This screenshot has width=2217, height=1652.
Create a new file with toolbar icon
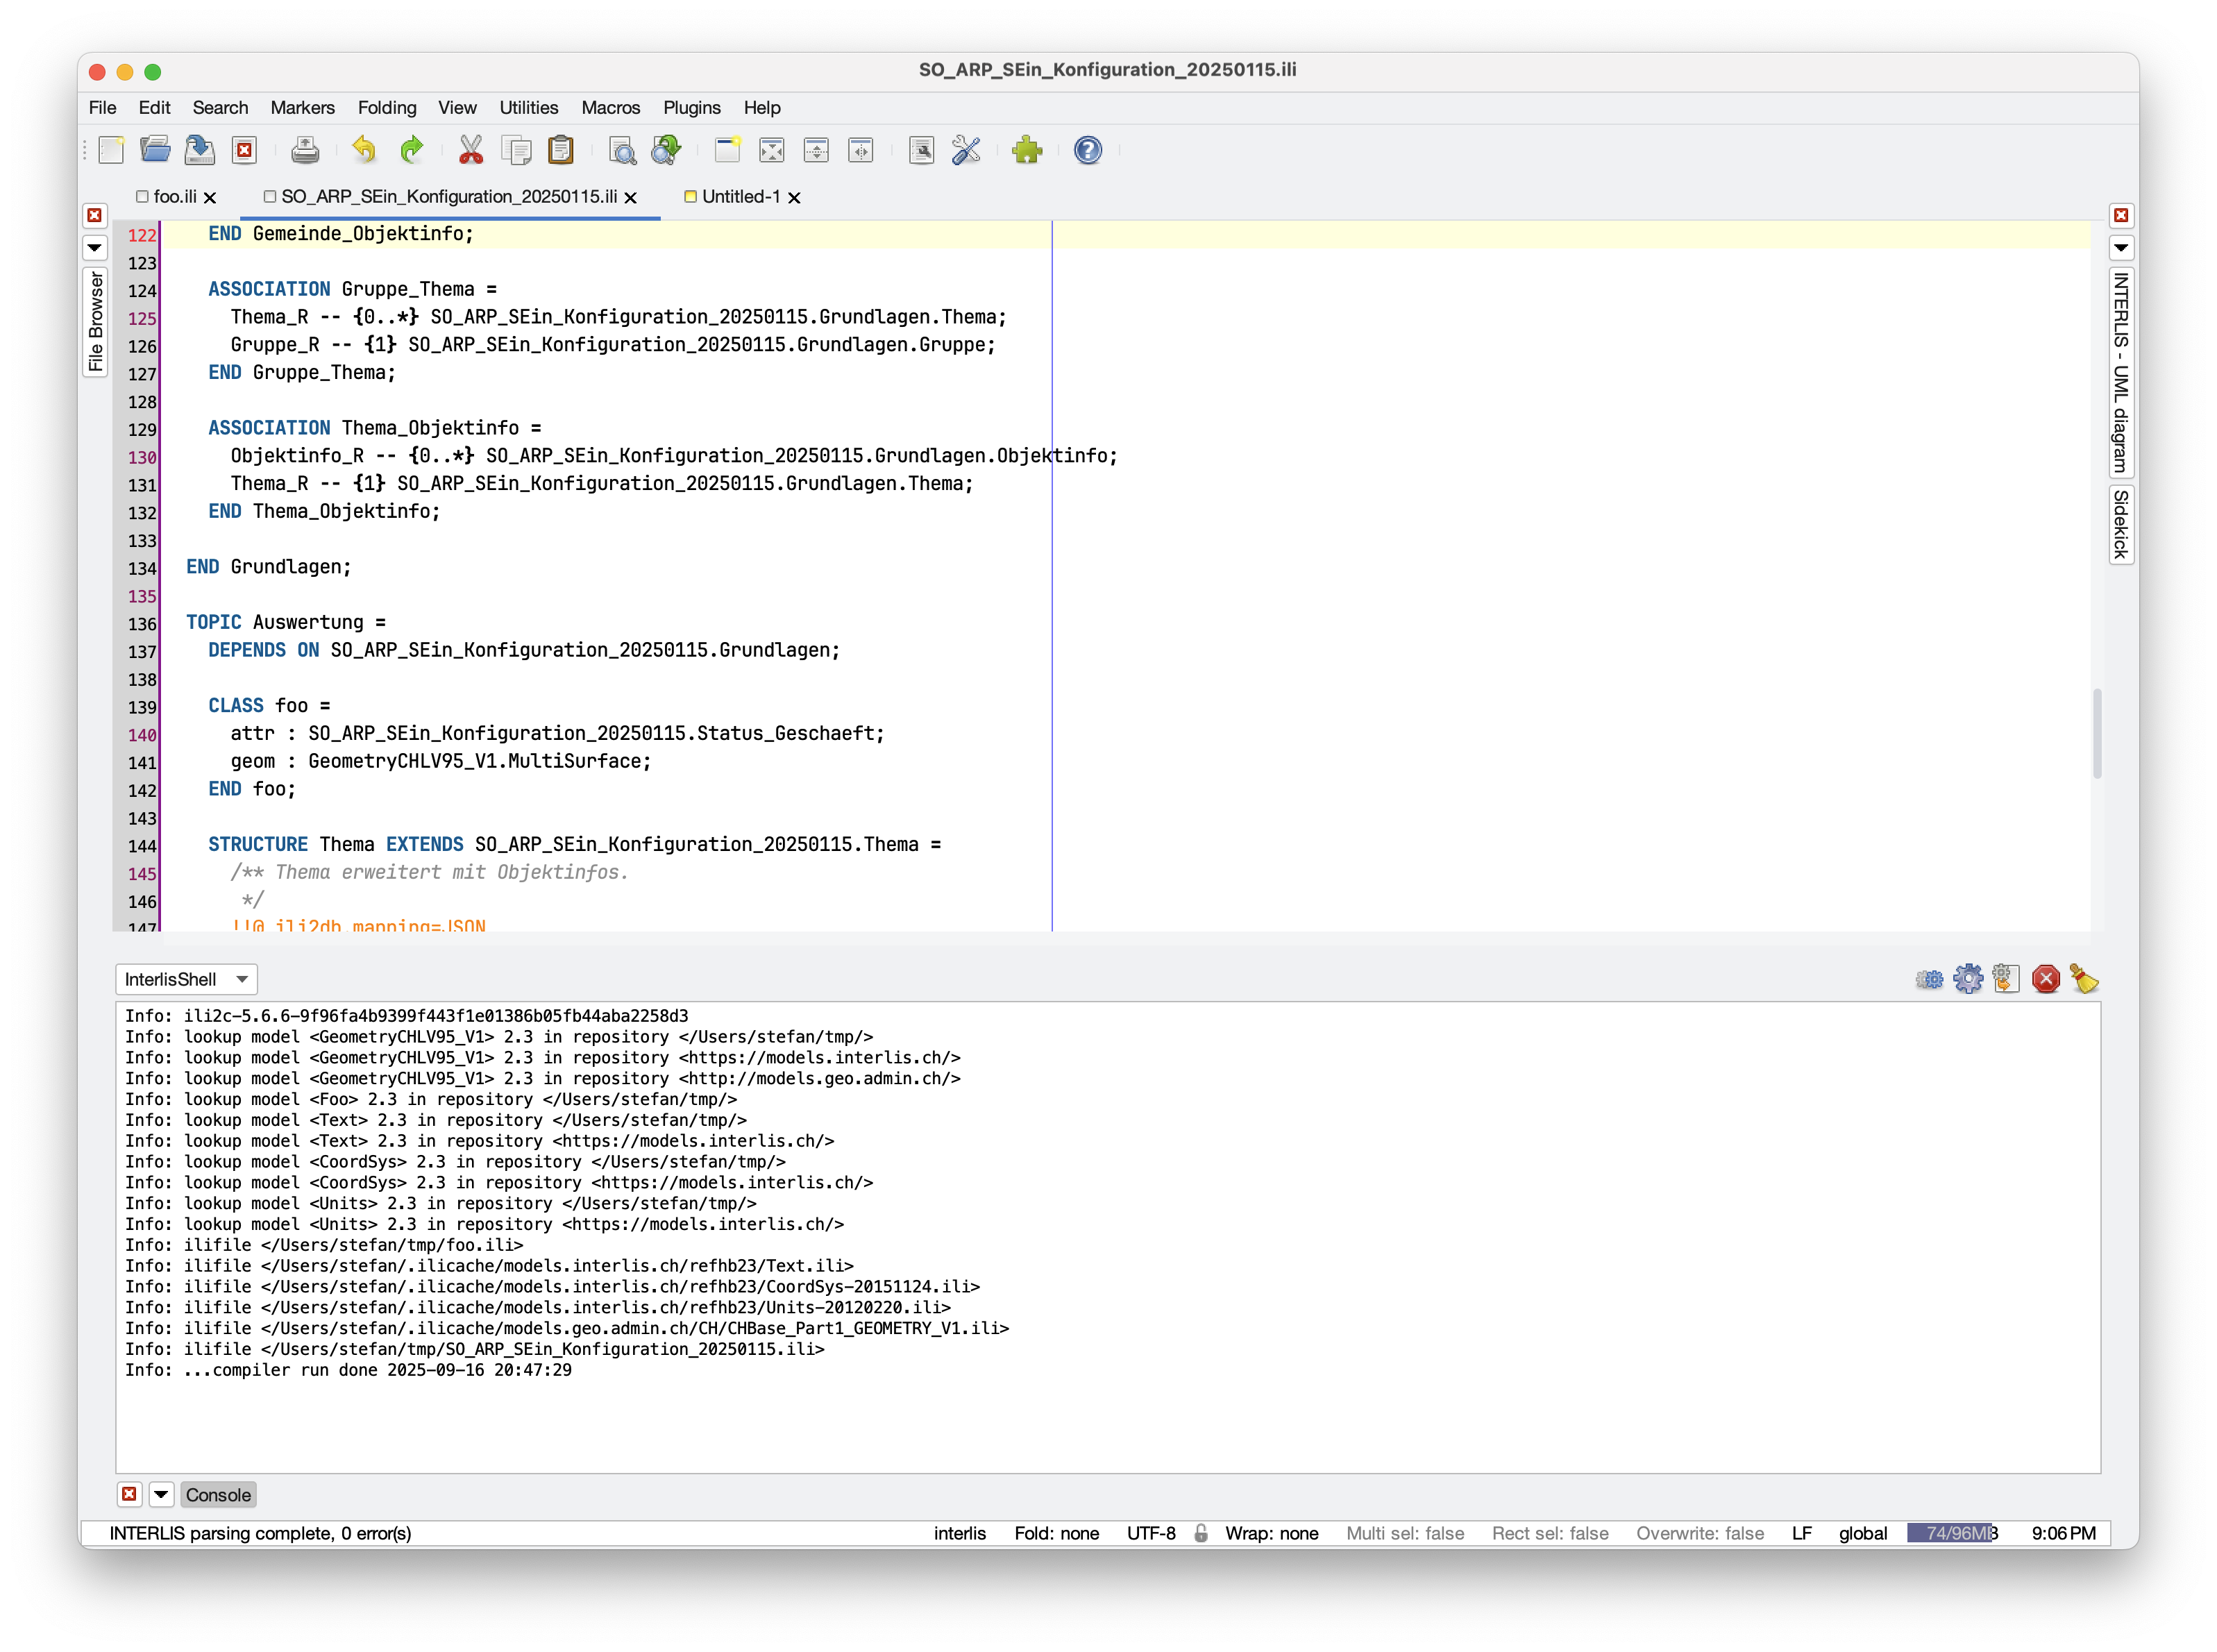pos(111,150)
